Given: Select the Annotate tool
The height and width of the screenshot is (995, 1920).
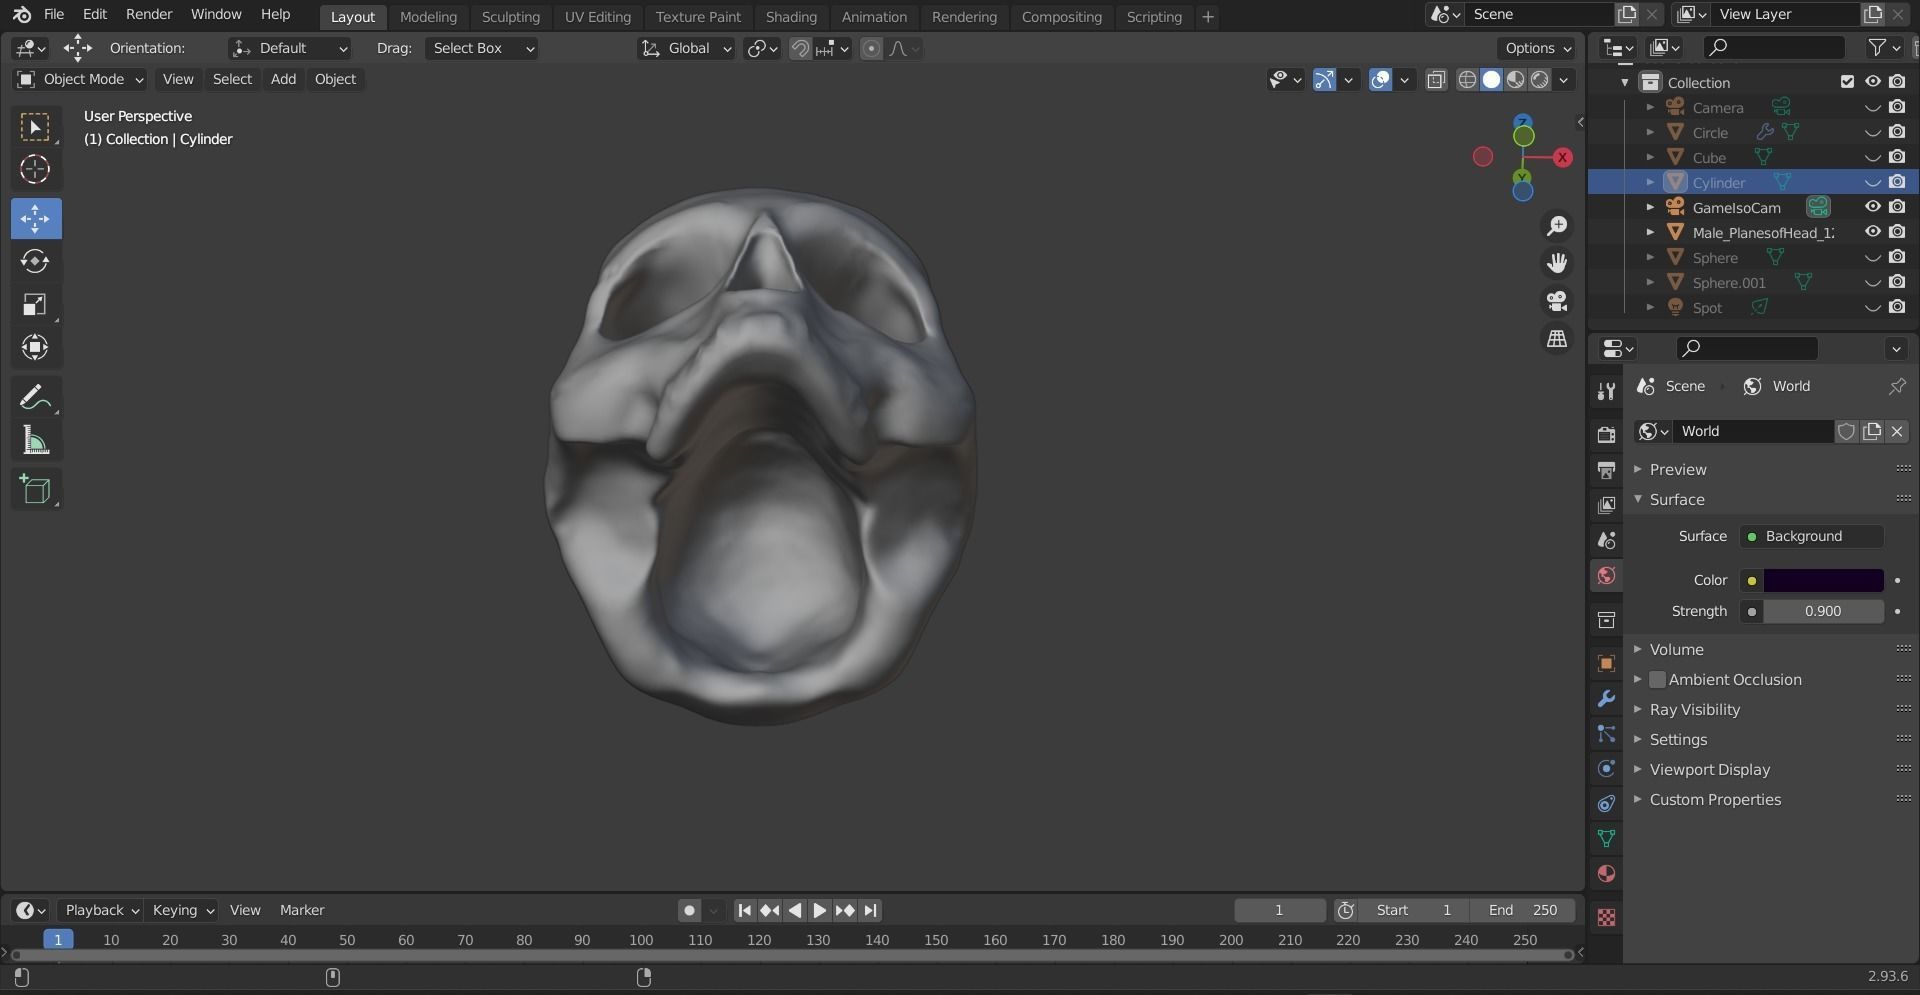Looking at the screenshot, I should coord(35,397).
